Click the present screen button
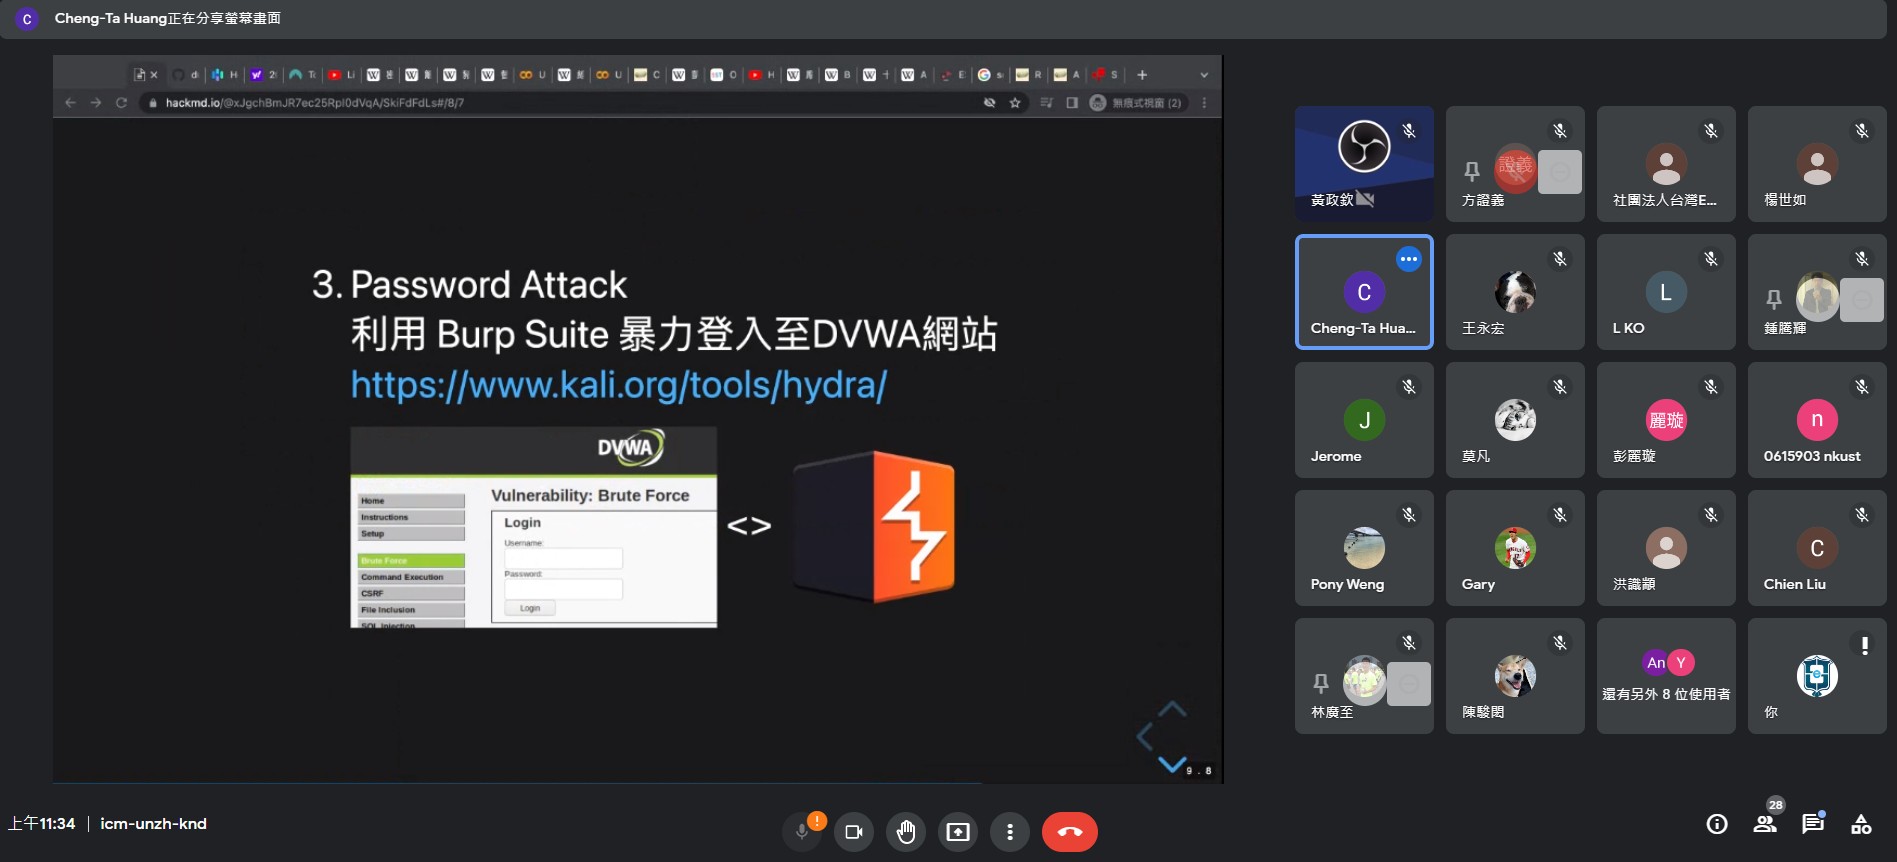This screenshot has height=862, width=1897. click(x=958, y=832)
